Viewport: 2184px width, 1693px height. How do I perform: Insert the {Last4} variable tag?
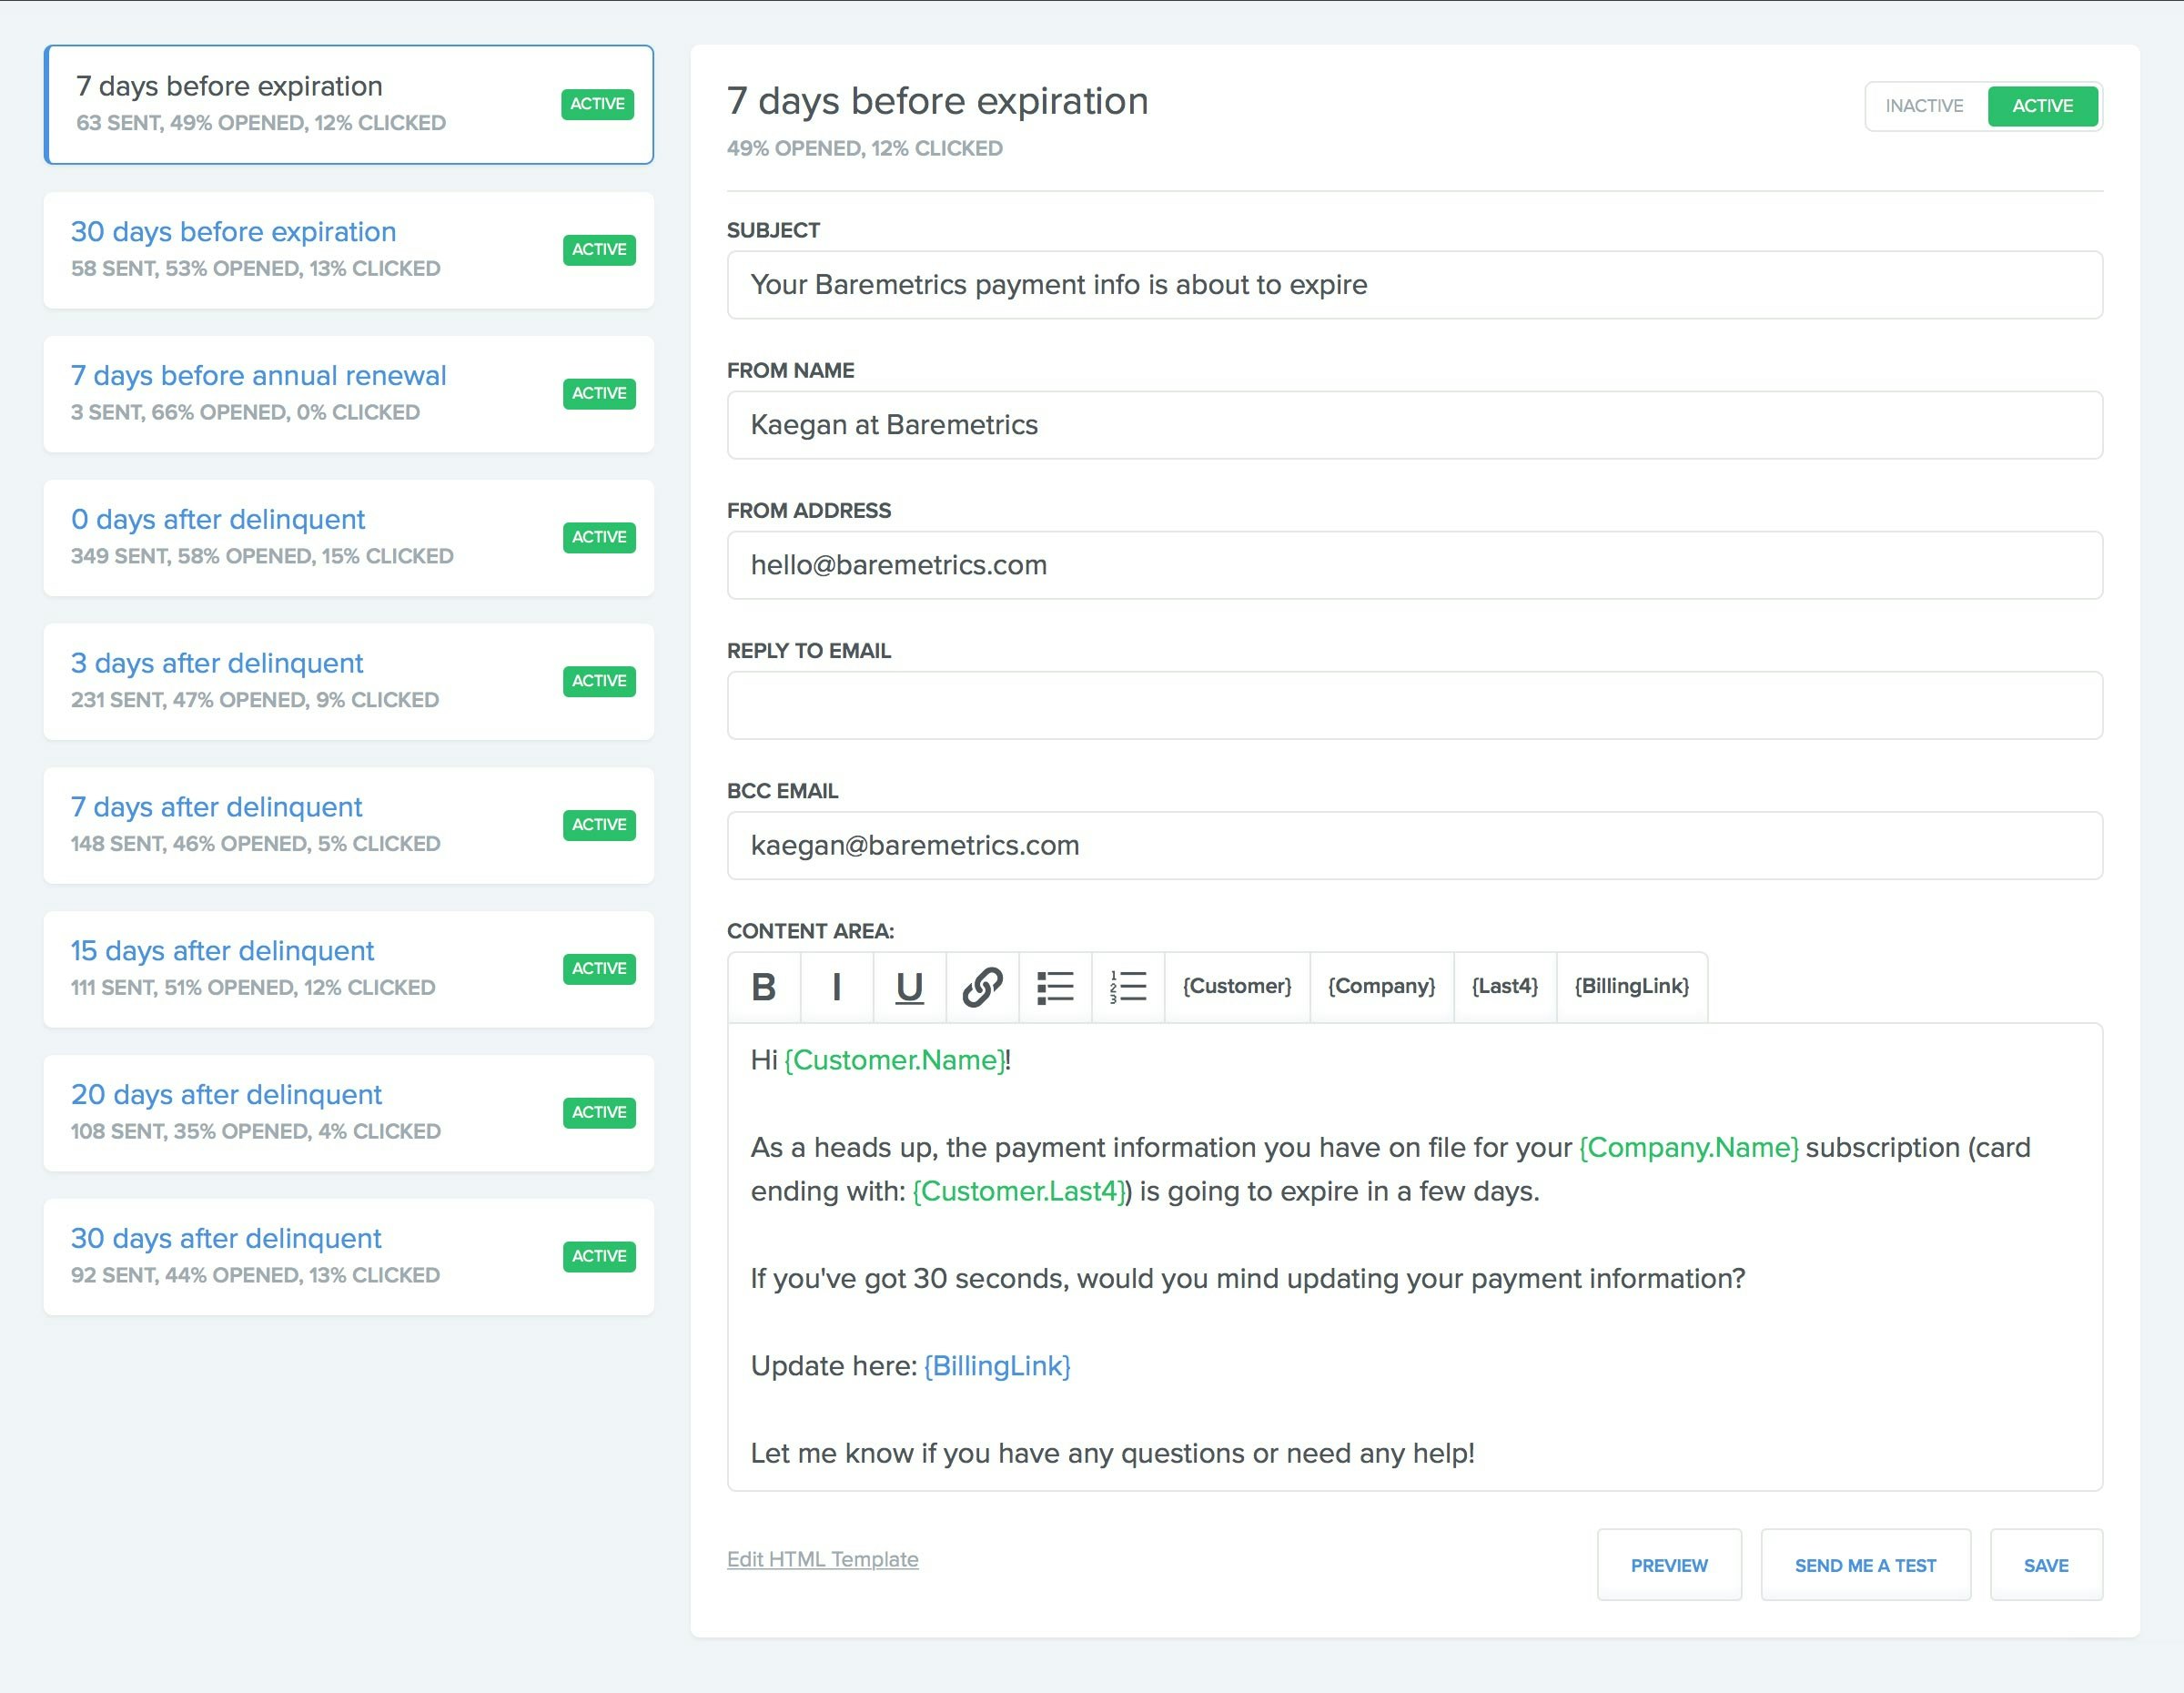click(1504, 987)
